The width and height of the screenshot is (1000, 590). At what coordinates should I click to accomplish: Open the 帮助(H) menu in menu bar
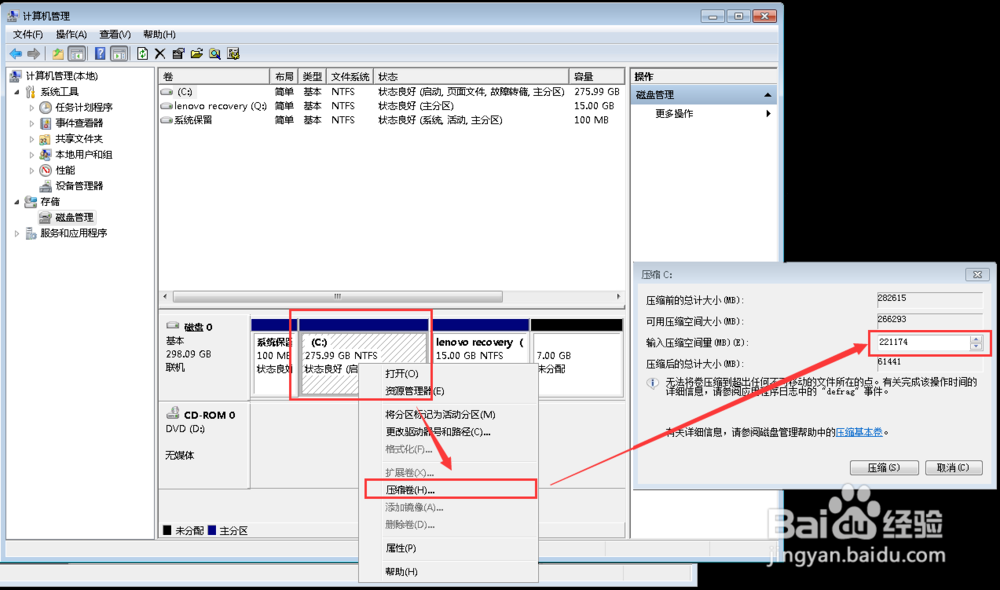coord(159,34)
